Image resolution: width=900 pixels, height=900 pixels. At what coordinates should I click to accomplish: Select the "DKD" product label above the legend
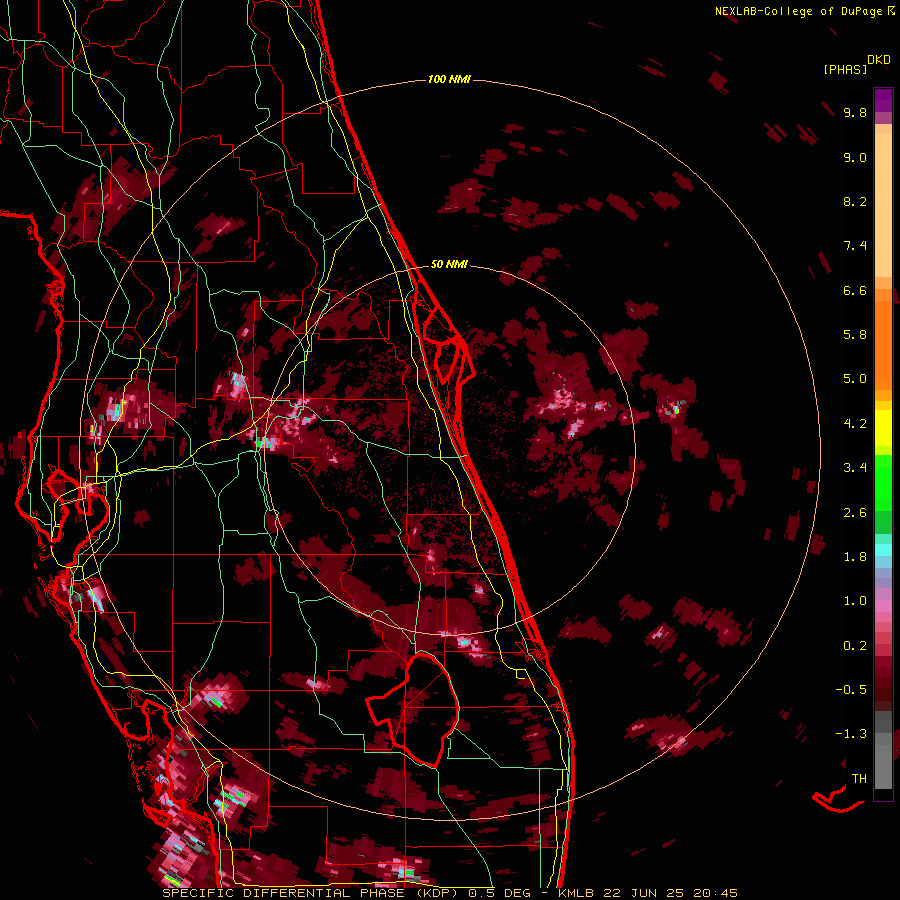point(878,60)
